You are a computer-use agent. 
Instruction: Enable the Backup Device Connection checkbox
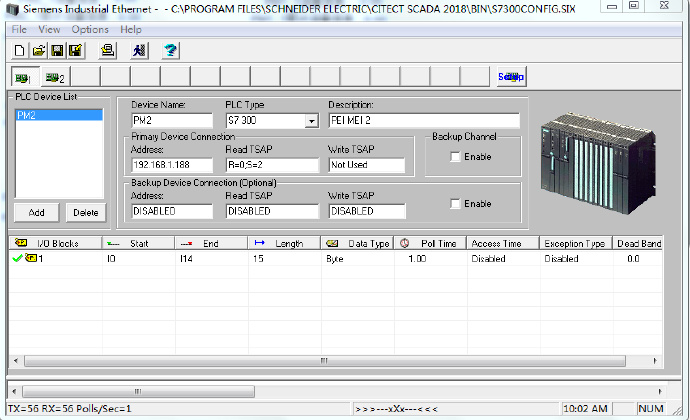pyautogui.click(x=455, y=203)
